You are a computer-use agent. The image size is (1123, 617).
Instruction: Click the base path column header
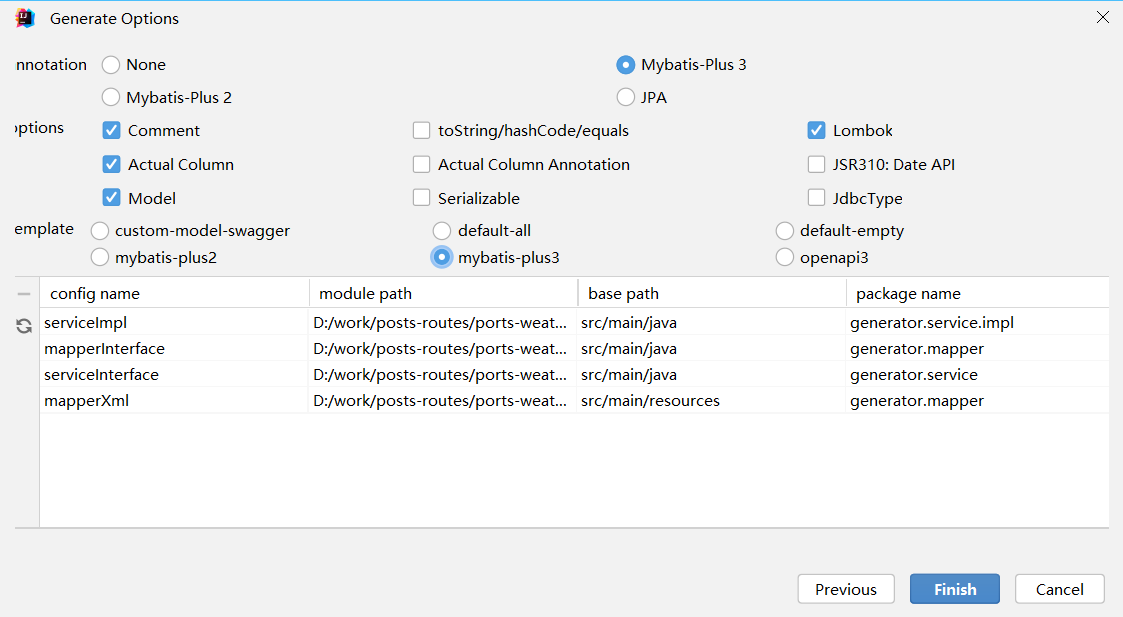[712, 294]
